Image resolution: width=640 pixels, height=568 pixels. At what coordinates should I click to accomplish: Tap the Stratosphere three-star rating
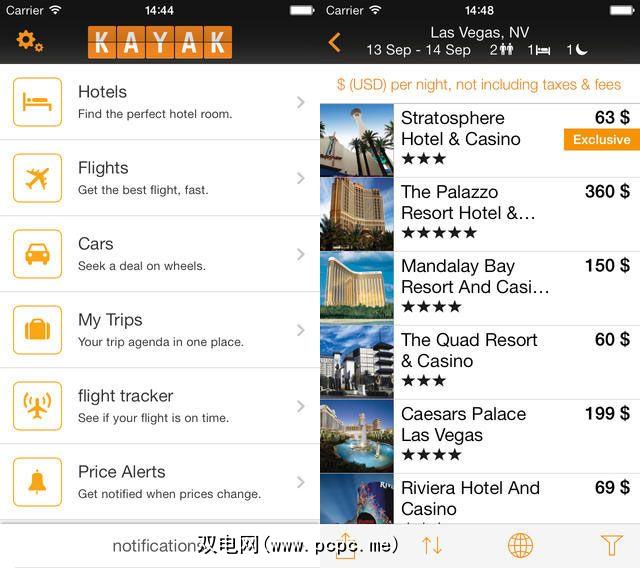tap(424, 159)
